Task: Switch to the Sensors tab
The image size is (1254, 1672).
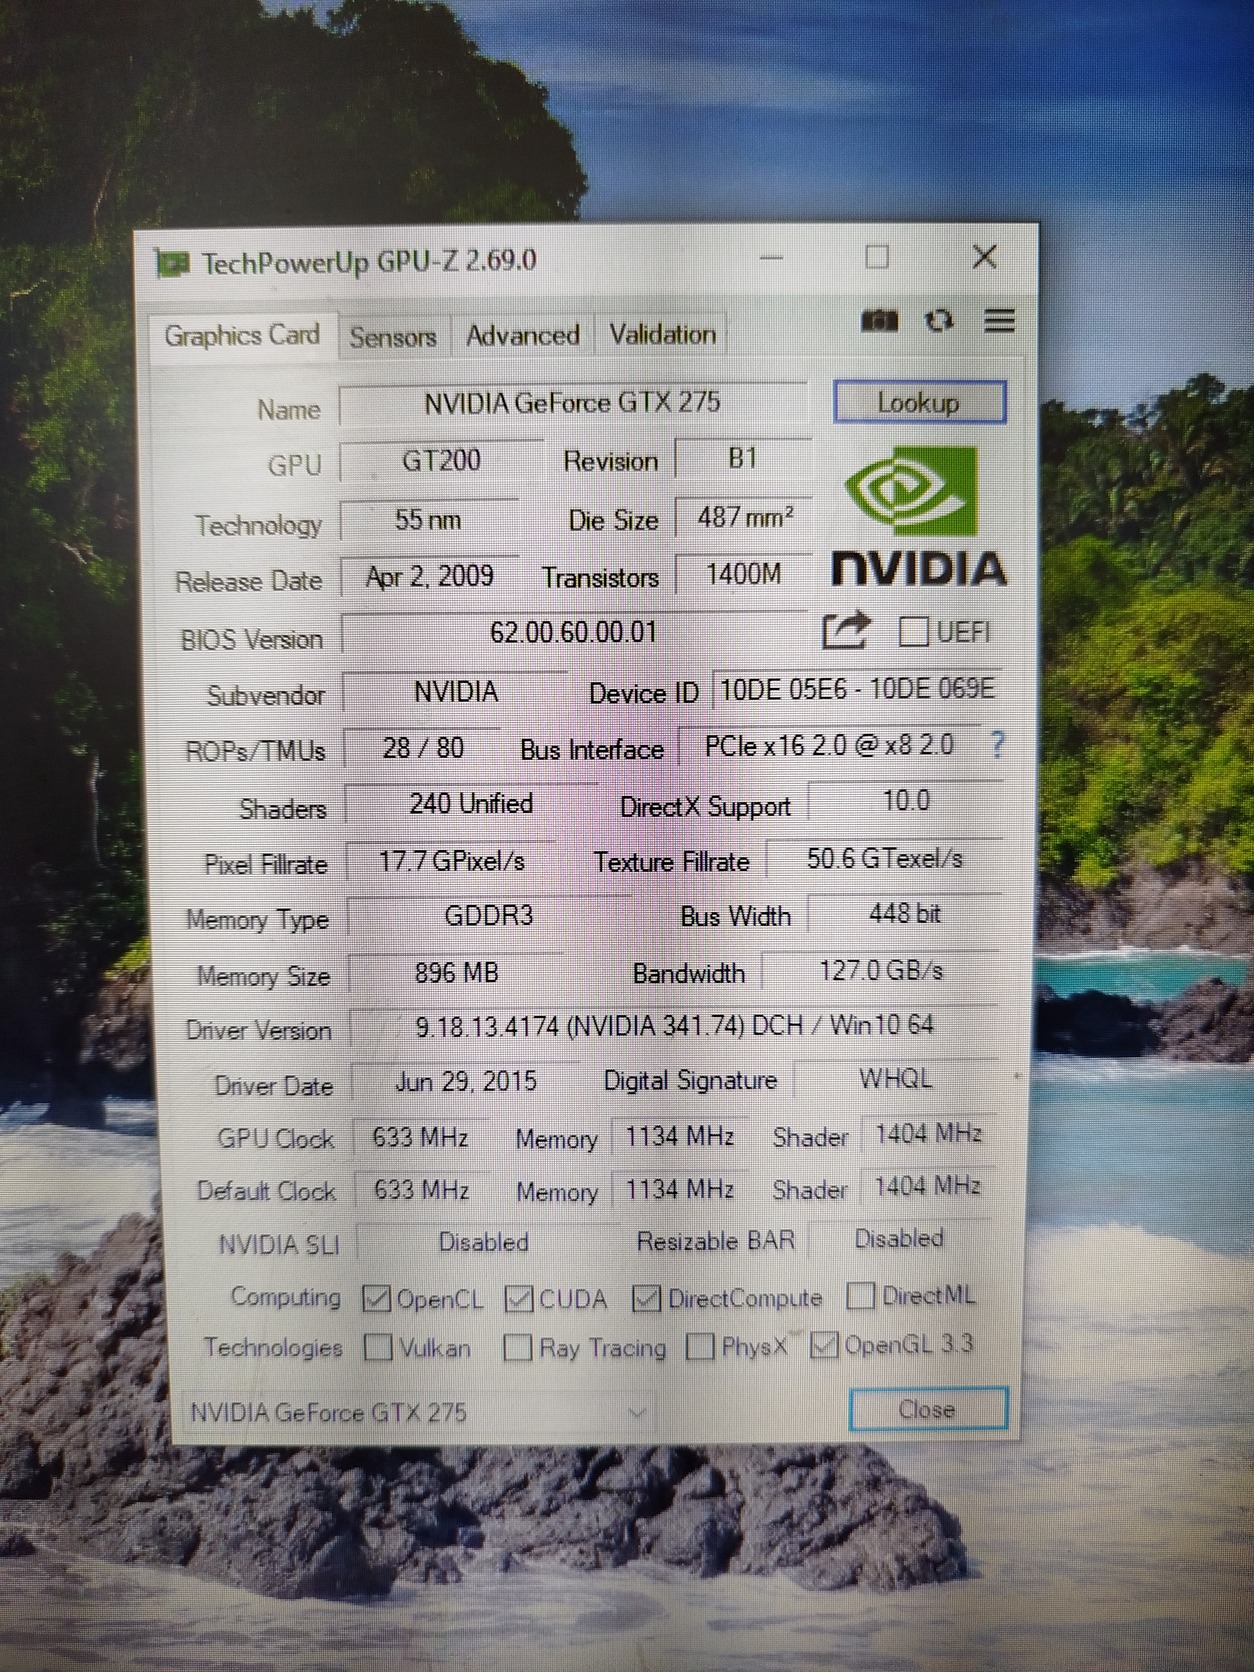Action: (x=393, y=337)
